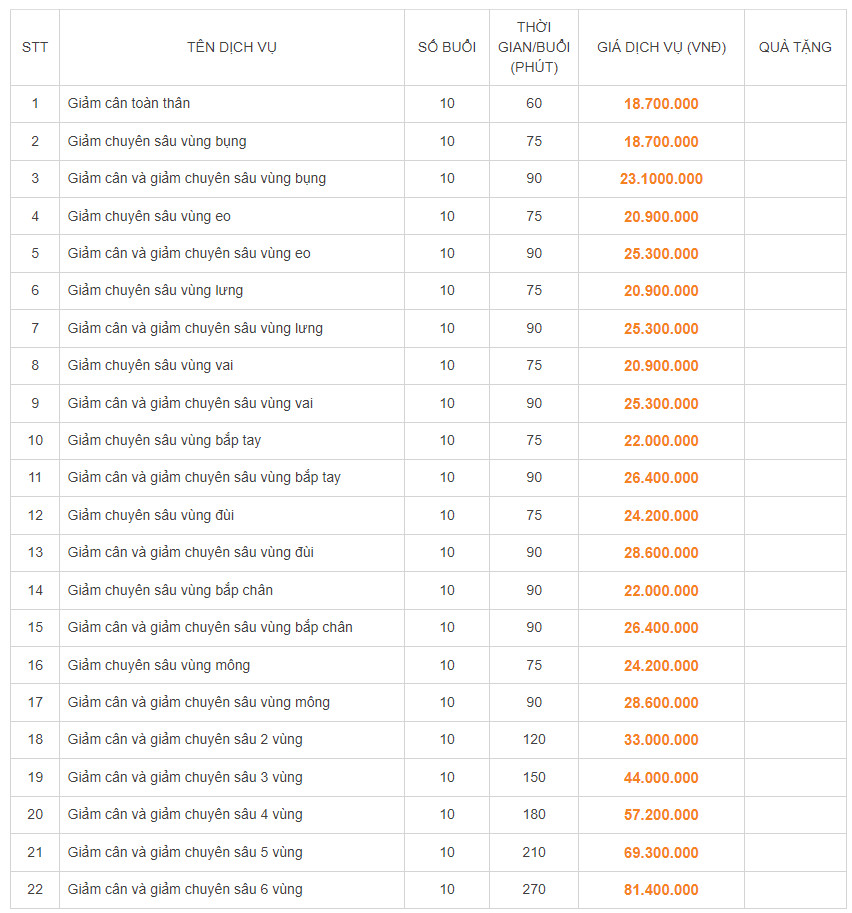Click the price 33.000.000 for 2 vùng
852x913 pixels.
661,739
